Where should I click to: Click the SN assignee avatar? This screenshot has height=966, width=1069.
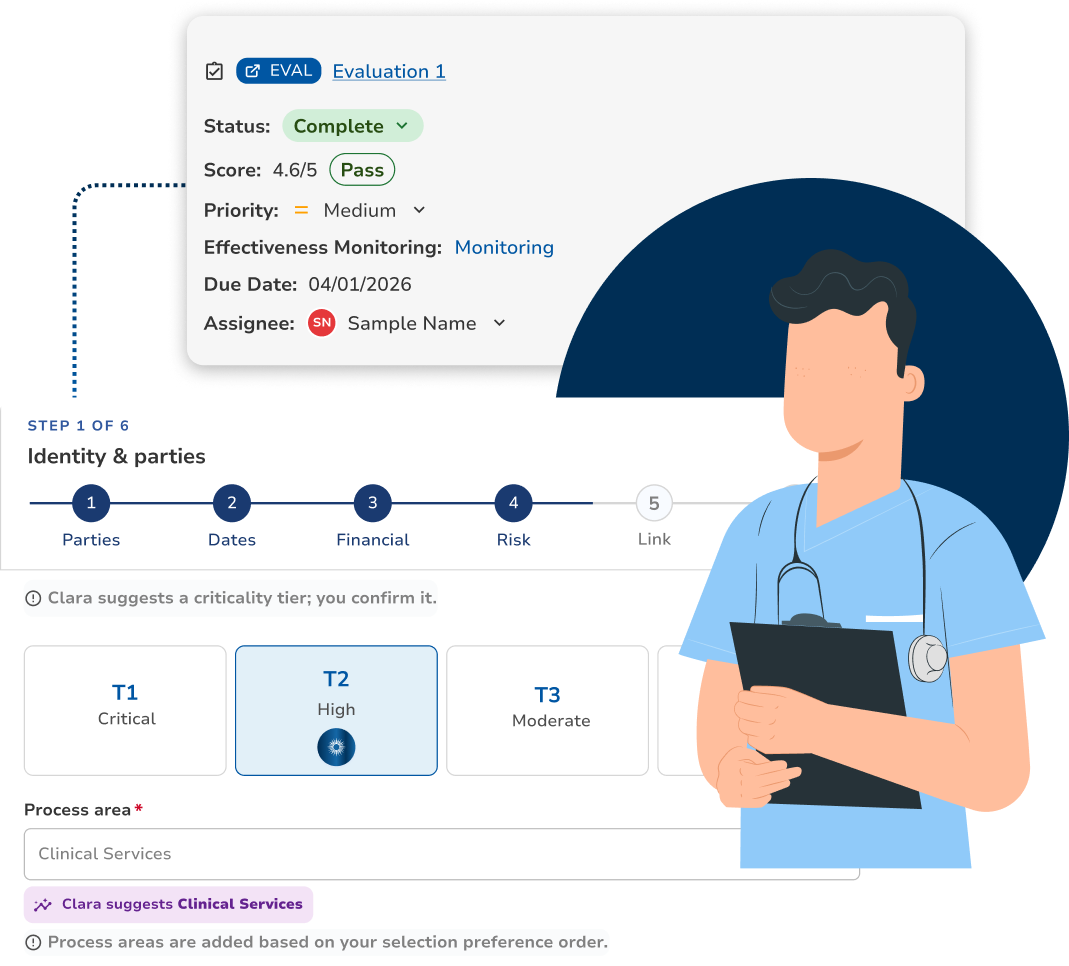pos(322,323)
